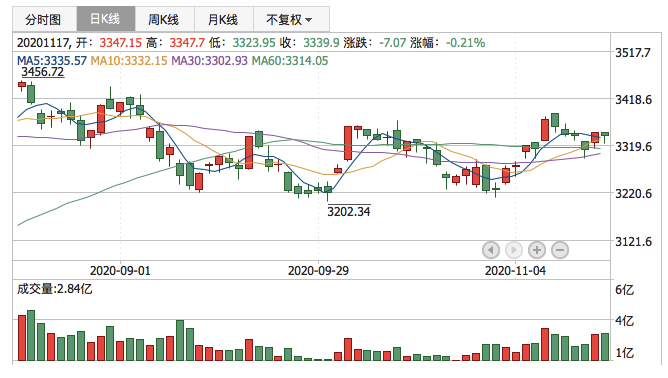Click the MA10 moving average label
Image resolution: width=668 pixels, height=378 pixels.
click(x=129, y=61)
